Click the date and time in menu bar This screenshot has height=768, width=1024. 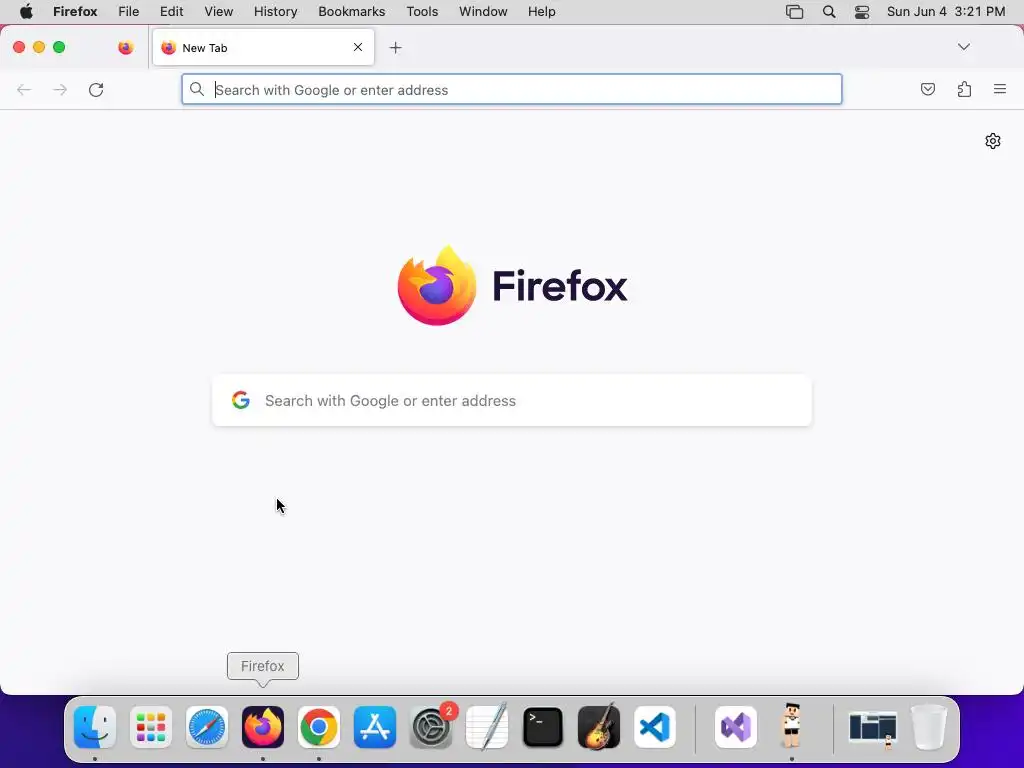[946, 12]
